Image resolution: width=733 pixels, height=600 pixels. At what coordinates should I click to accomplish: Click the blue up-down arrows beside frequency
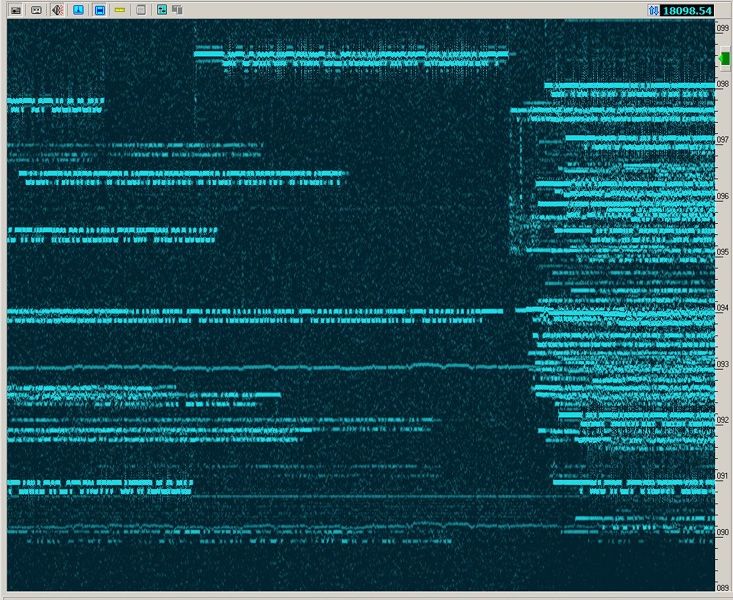[x=654, y=10]
